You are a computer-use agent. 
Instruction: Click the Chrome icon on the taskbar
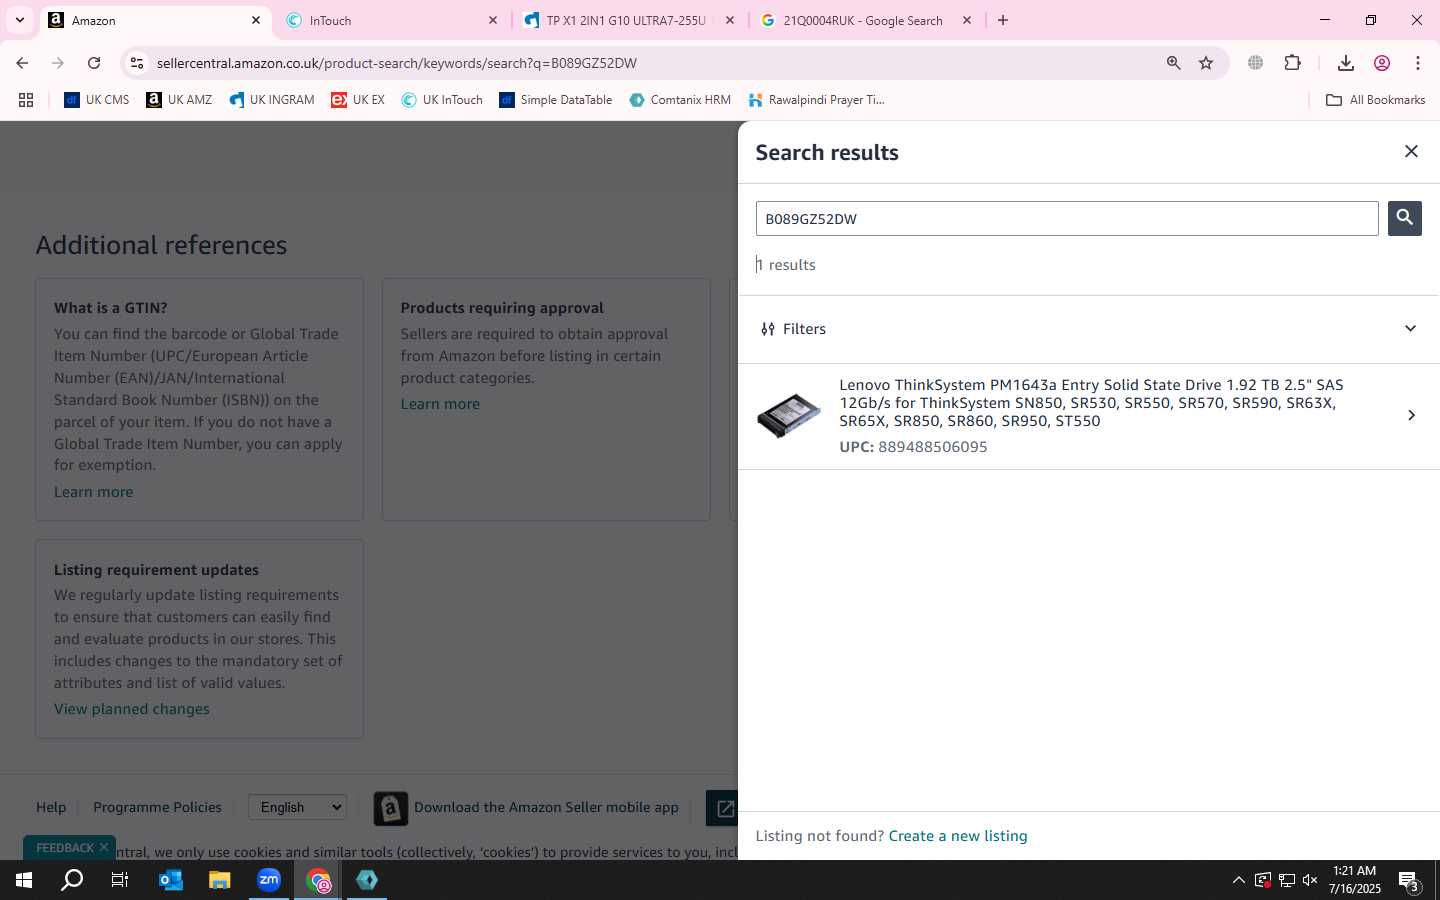[x=318, y=880]
